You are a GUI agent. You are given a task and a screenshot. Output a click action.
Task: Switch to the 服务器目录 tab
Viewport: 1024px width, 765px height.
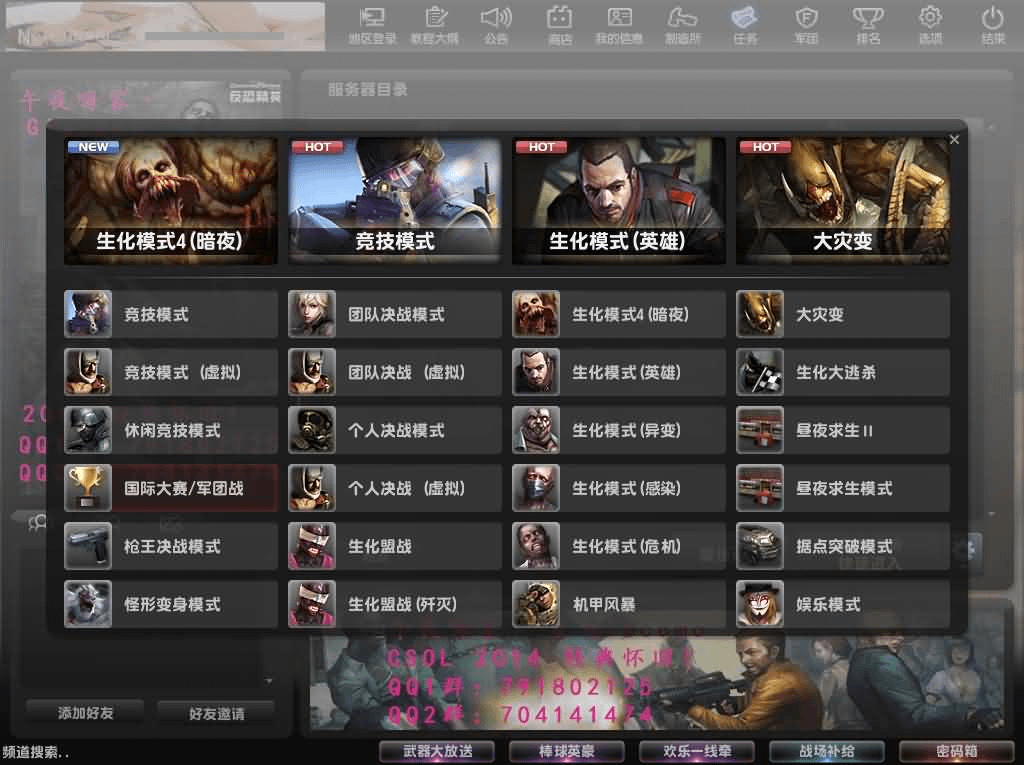pyautogui.click(x=368, y=90)
